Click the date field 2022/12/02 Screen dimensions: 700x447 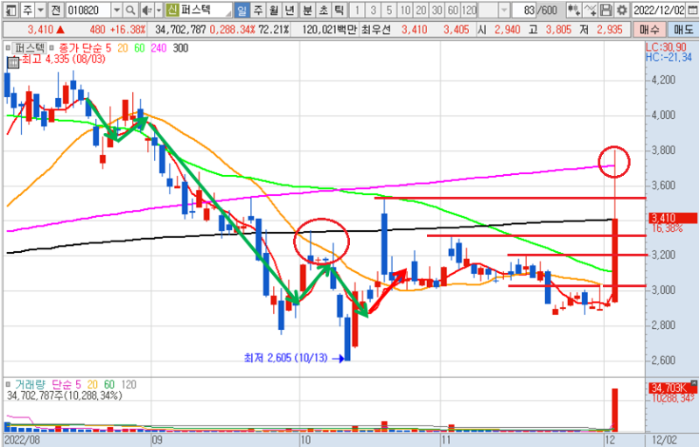tap(659, 10)
